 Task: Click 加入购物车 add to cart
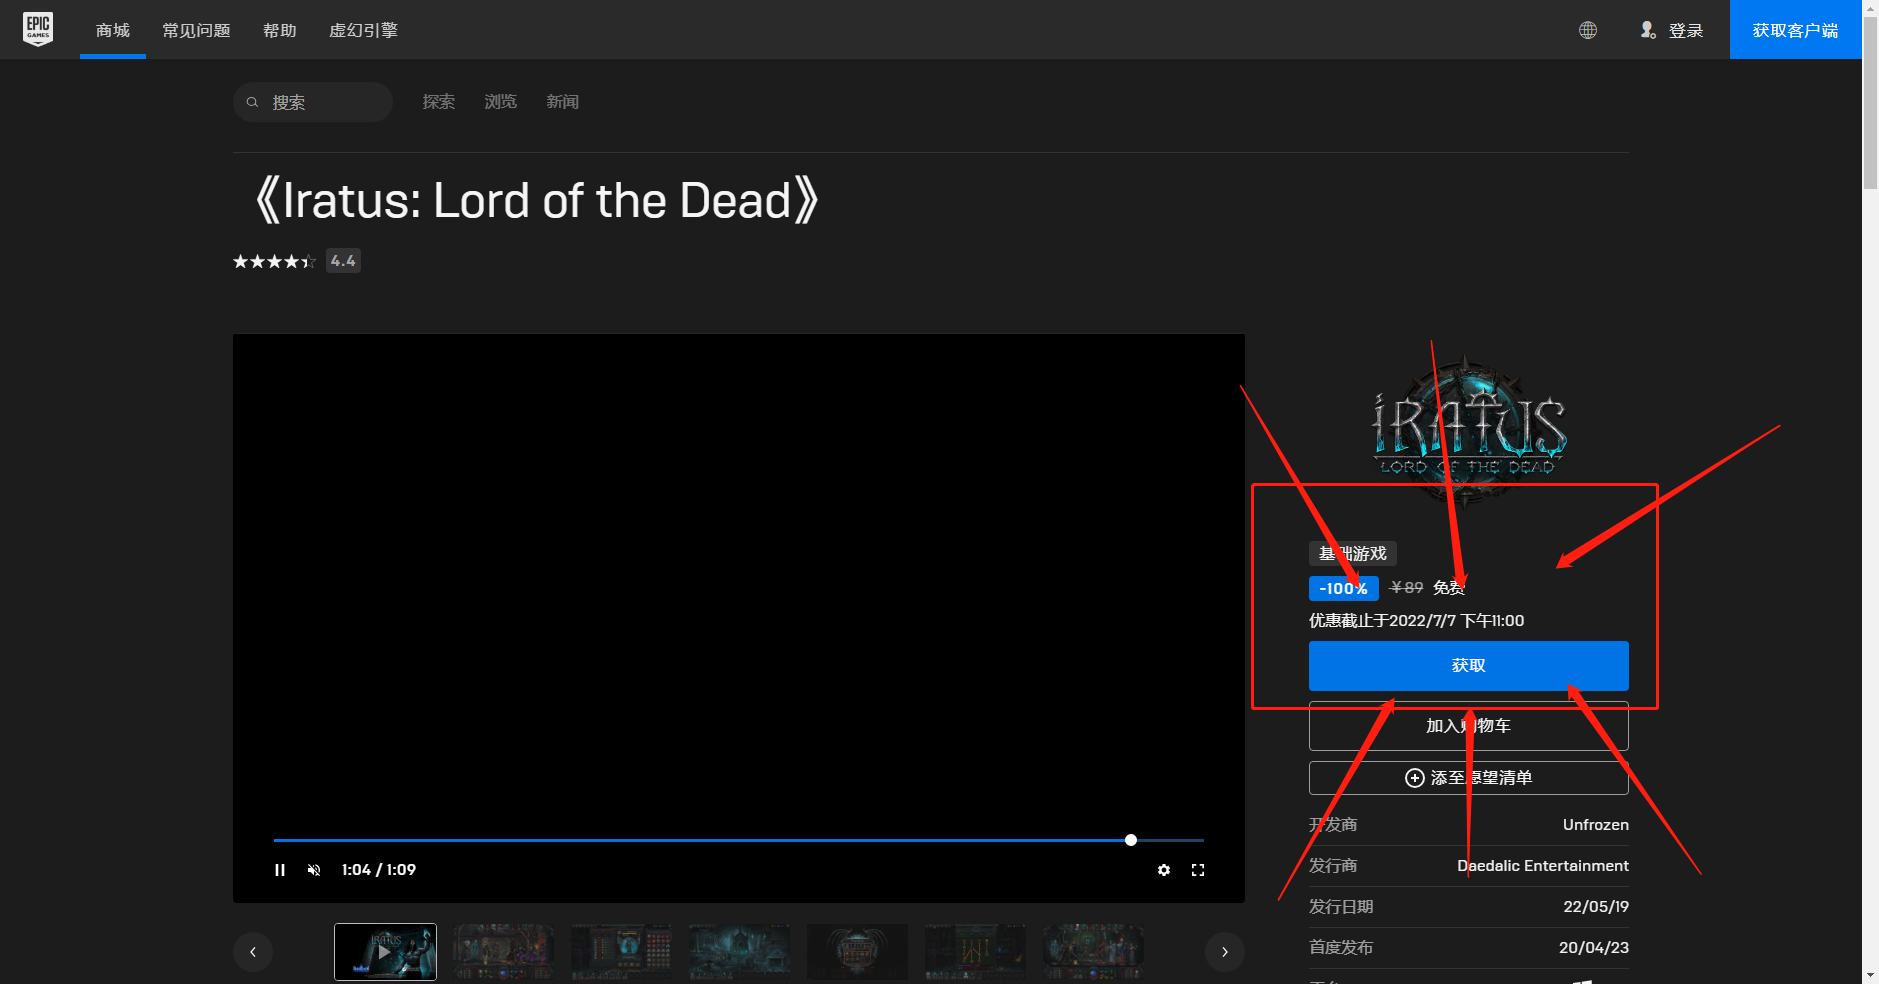[1468, 726]
